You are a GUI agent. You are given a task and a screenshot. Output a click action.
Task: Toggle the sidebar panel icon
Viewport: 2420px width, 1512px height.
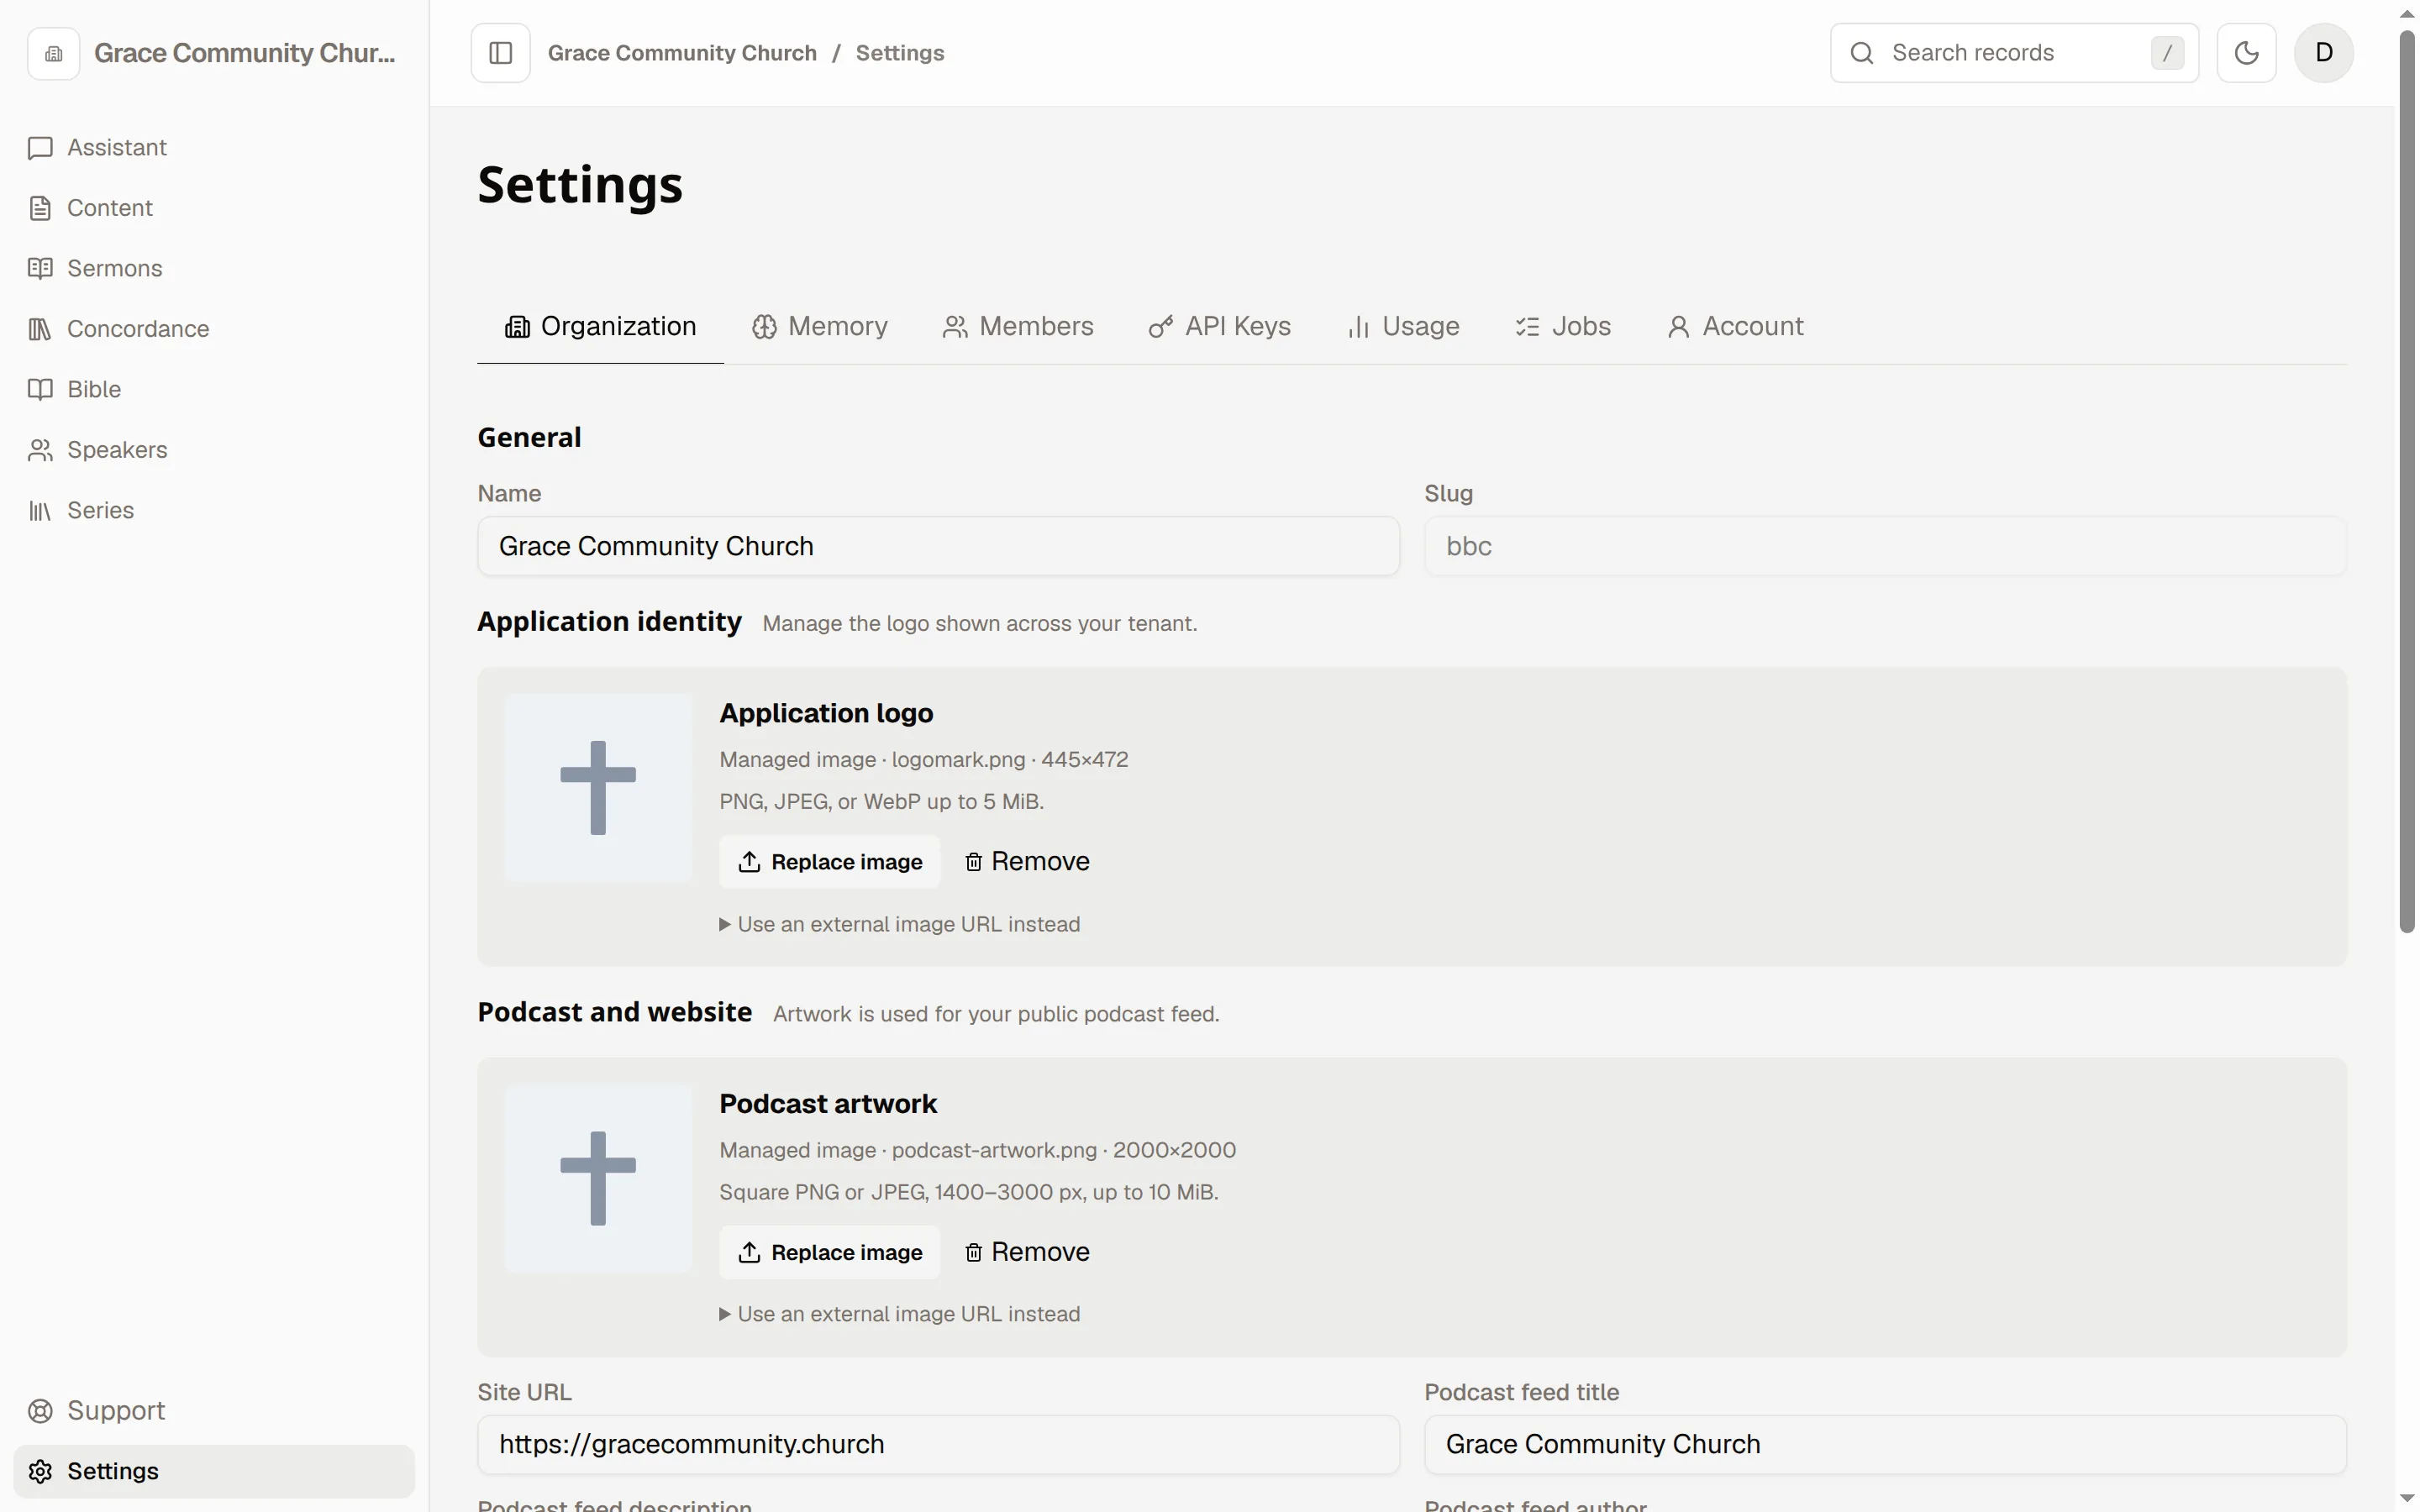500,53
